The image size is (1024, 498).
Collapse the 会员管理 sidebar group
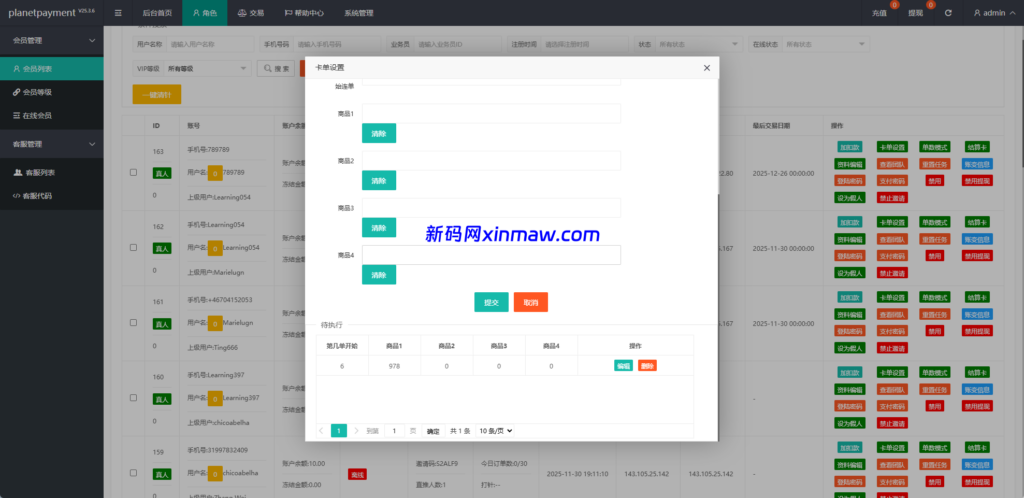[52, 40]
